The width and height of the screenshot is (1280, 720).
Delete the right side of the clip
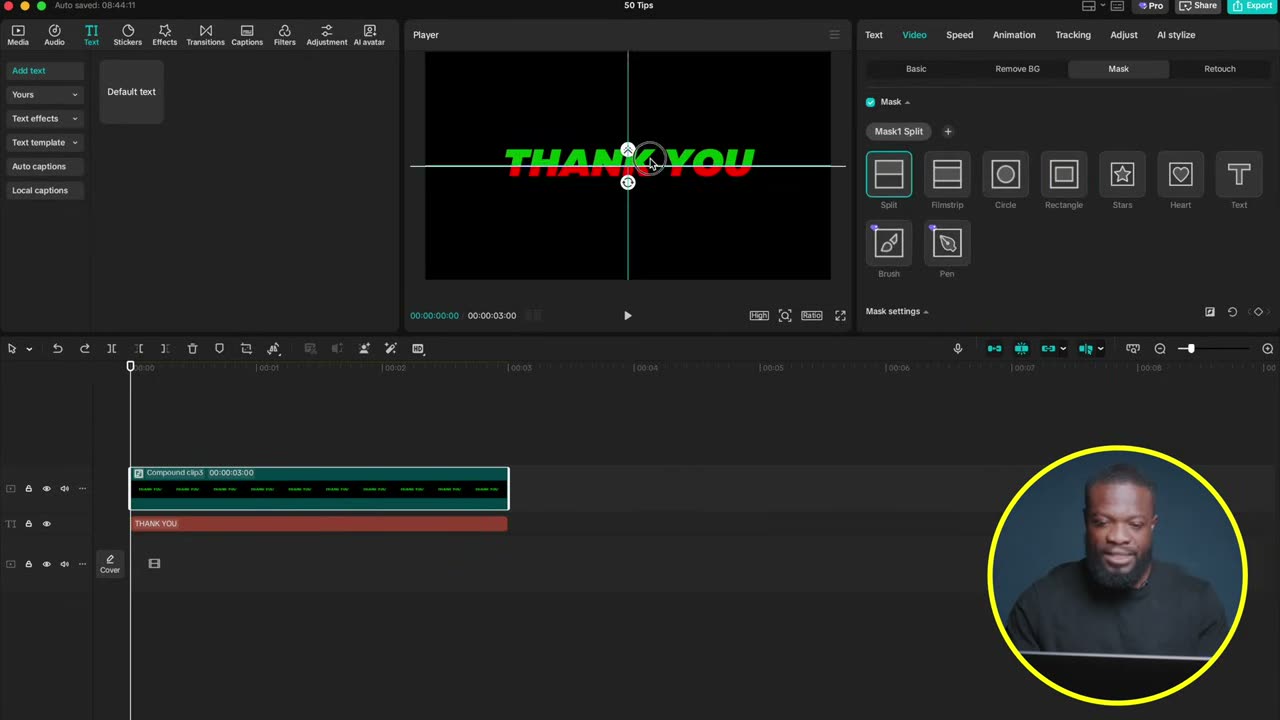[165, 349]
